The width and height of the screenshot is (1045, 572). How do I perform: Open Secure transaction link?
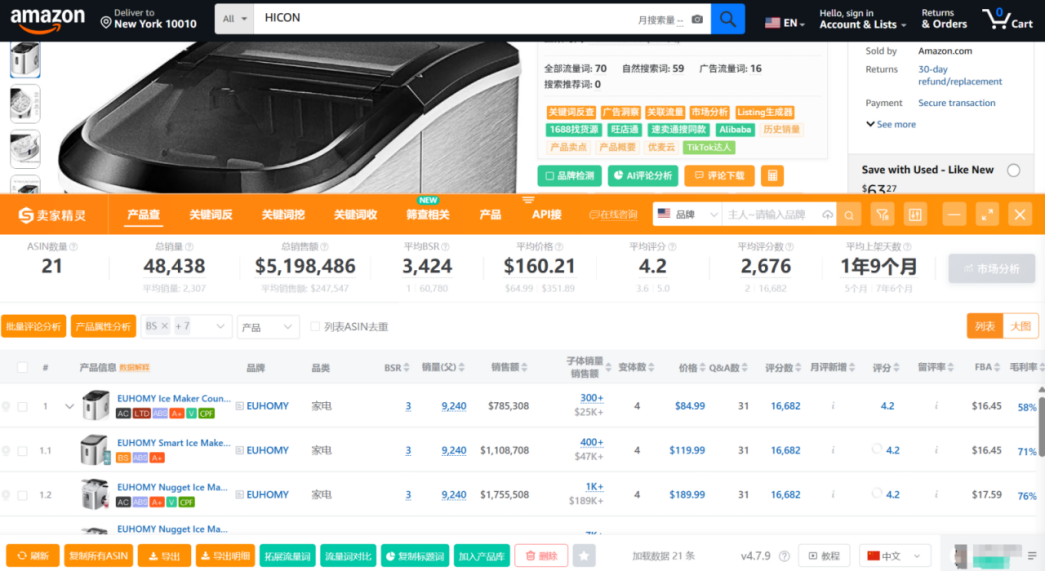pos(956,103)
